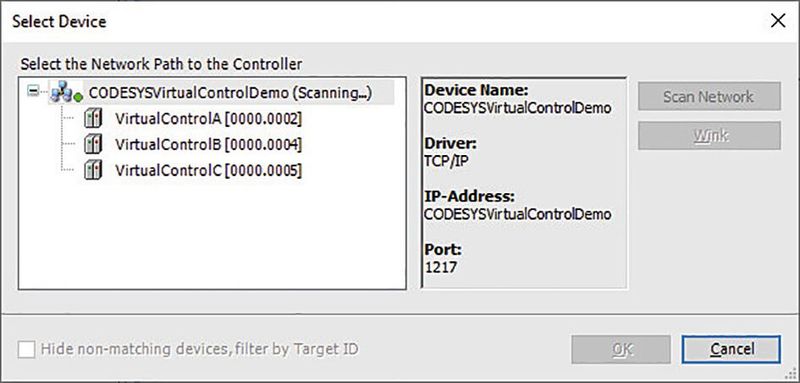This screenshot has width=800, height=383.
Task: Select the VirtualControlB PLC device icon
Action: point(92,144)
